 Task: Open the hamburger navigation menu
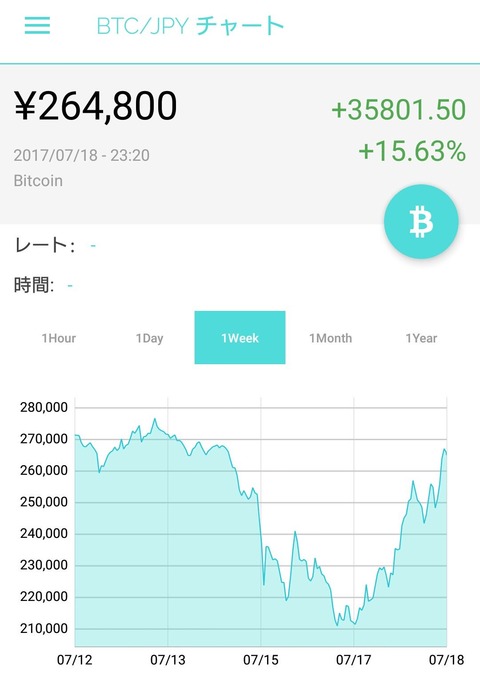point(37,26)
